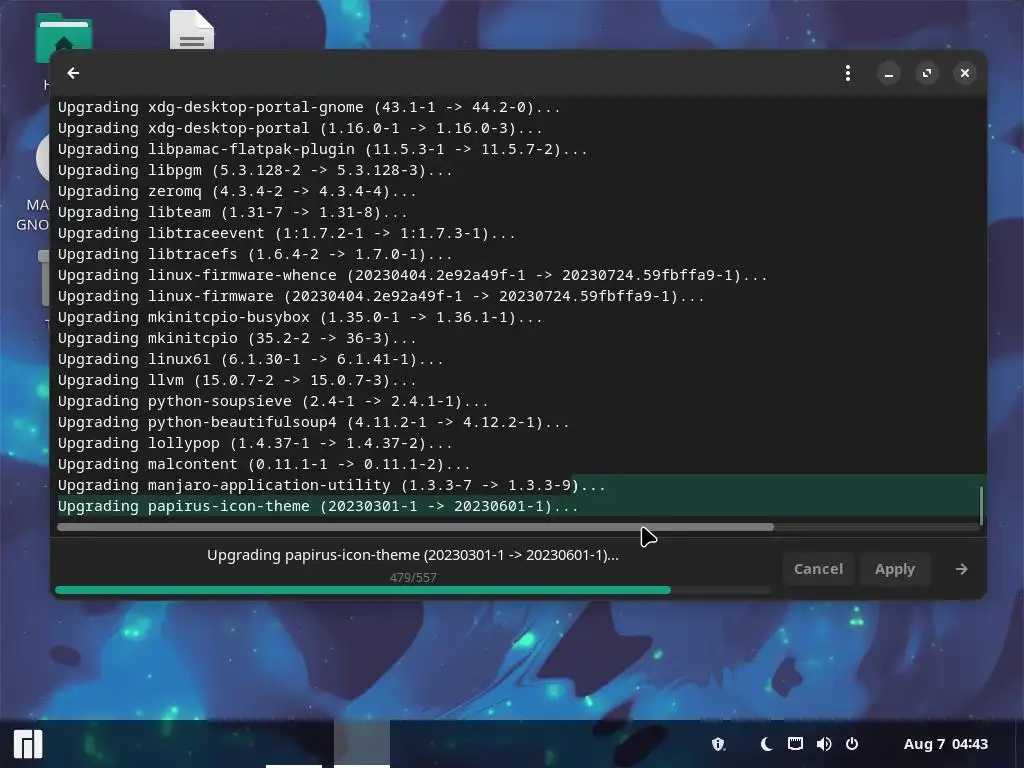This screenshot has width=1024, height=768.
Task: Click the 'Upgrading xdg-desktop-portal-gnome' log line
Action: coord(309,107)
